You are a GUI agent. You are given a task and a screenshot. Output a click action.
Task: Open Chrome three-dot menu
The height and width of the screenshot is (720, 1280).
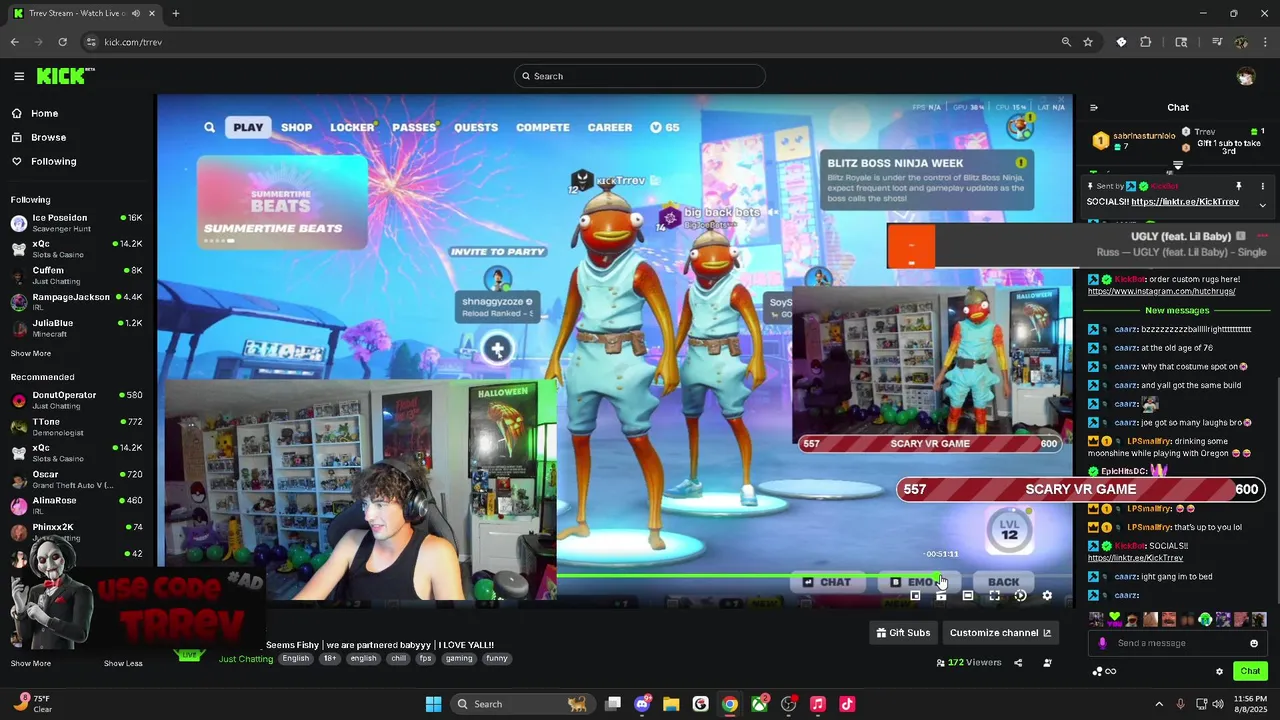click(1265, 42)
